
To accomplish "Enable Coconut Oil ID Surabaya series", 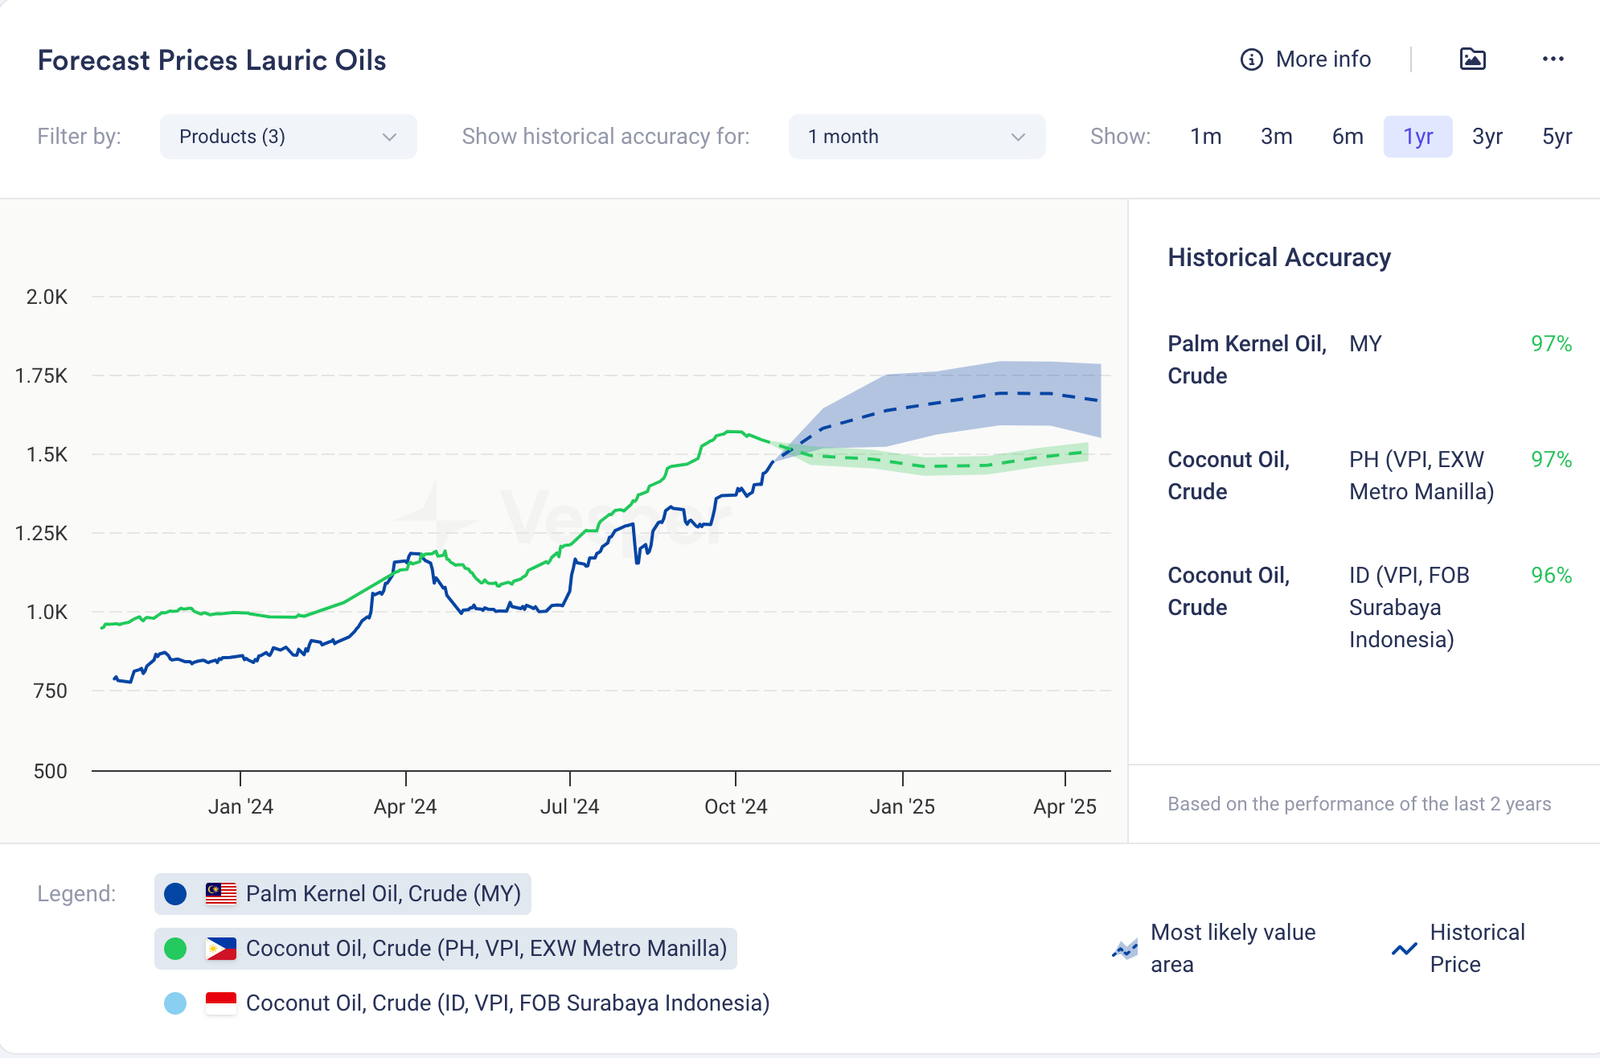I will [x=507, y=1003].
